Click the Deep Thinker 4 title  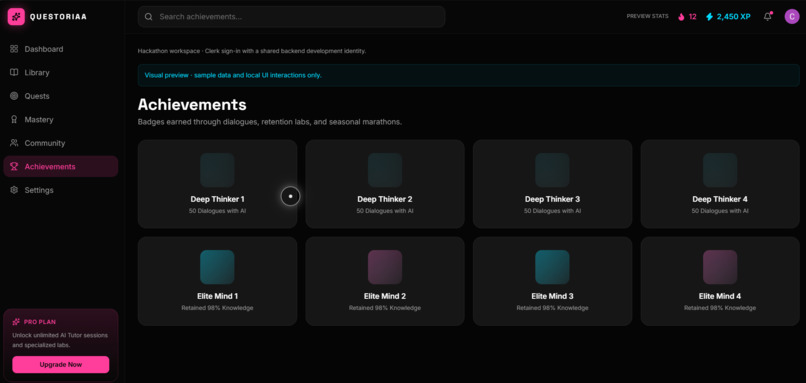[x=720, y=199]
